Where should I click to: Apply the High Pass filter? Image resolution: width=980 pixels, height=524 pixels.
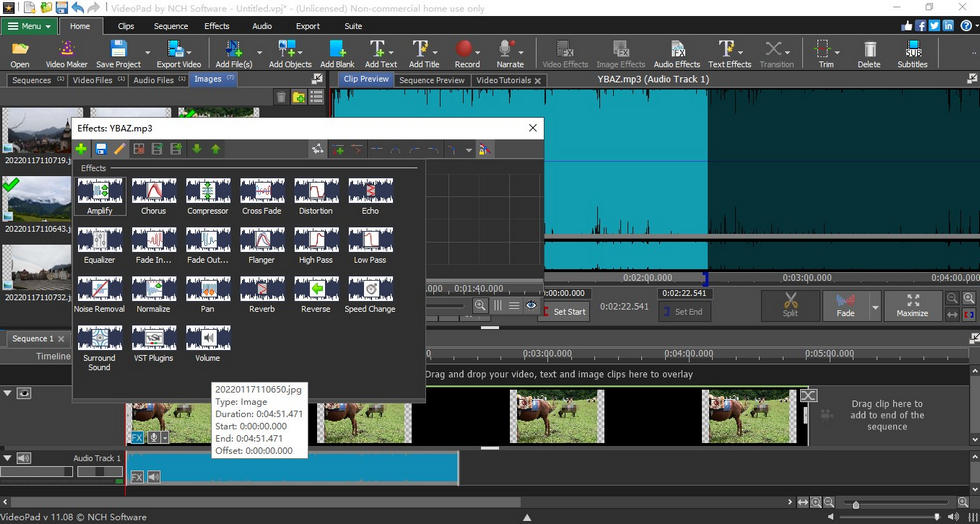coord(316,245)
